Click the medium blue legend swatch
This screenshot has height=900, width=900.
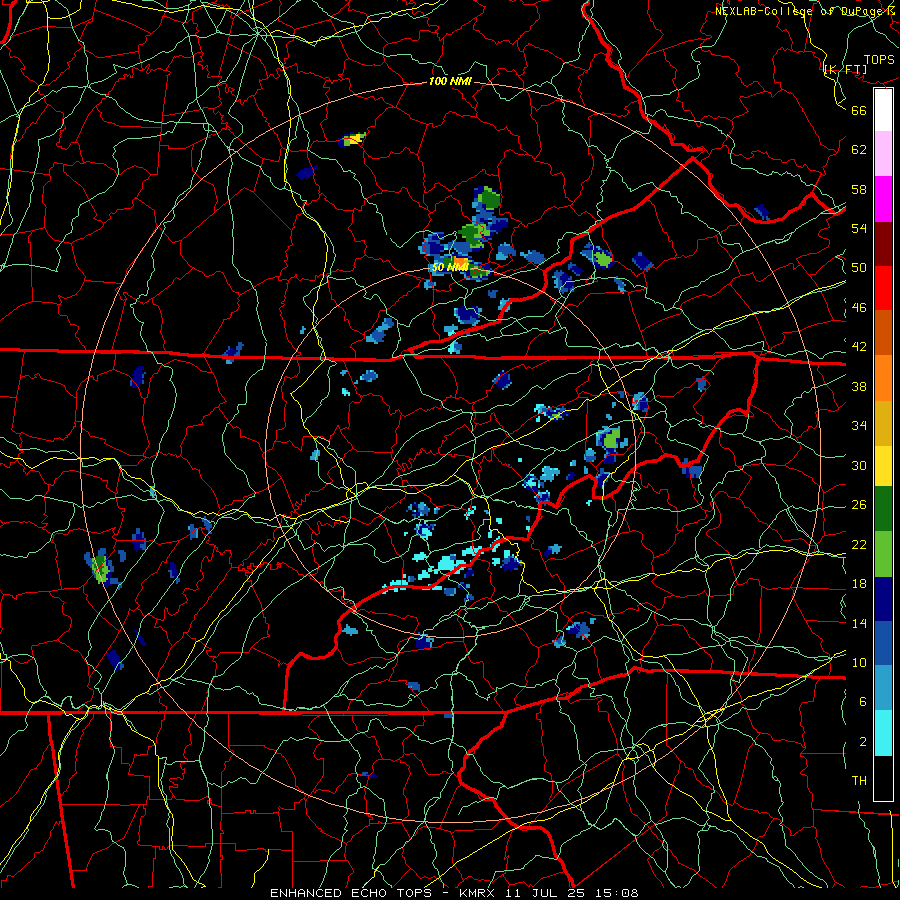click(883, 643)
